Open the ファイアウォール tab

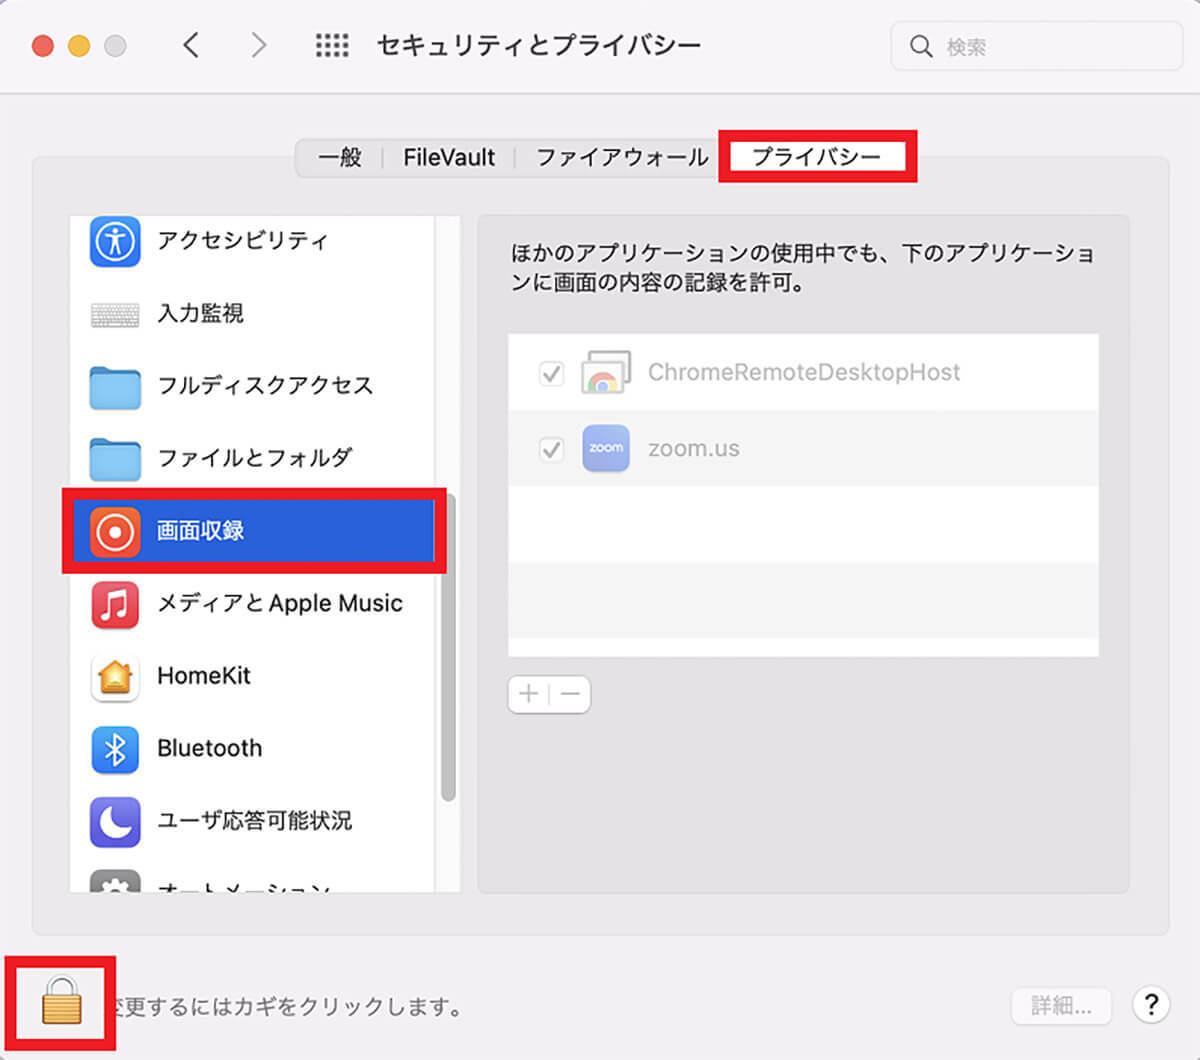(622, 157)
